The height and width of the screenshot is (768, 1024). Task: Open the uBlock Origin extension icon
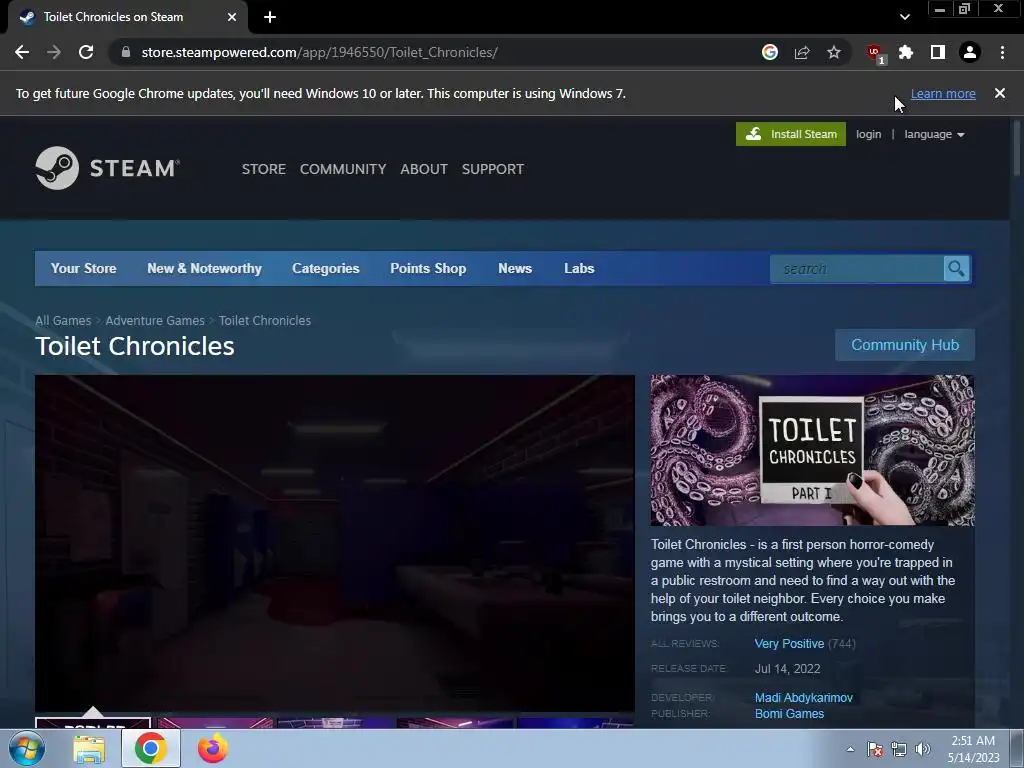tap(874, 53)
